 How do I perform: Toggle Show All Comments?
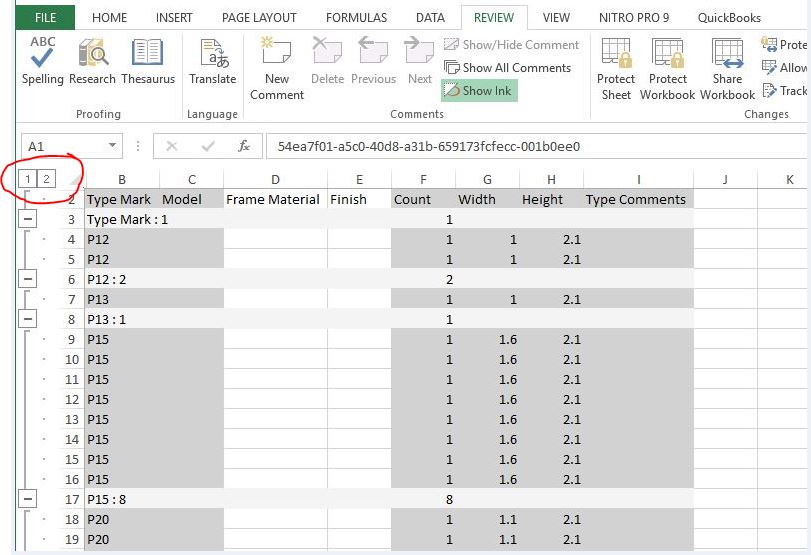pos(507,68)
